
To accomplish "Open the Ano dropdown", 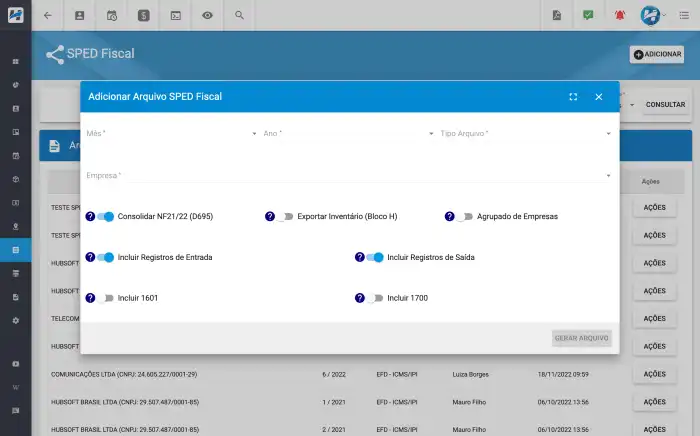I will [x=348, y=133].
